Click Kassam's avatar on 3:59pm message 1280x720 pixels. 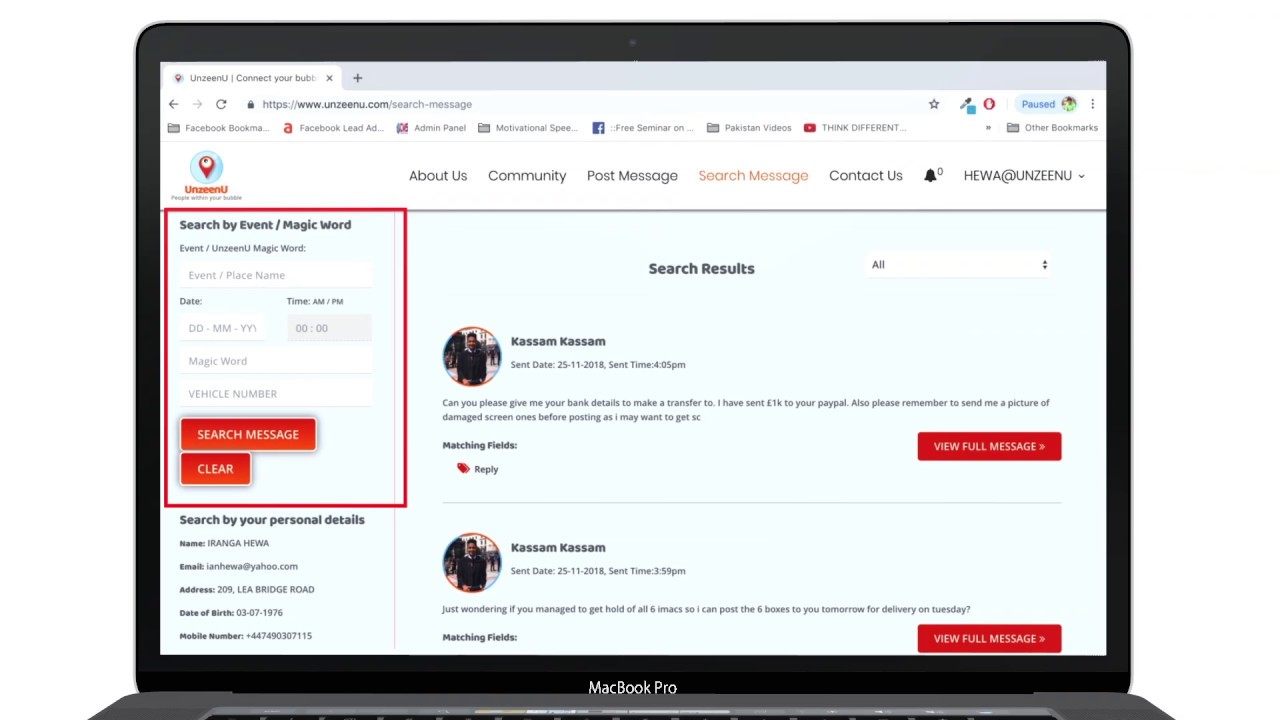tap(471, 562)
